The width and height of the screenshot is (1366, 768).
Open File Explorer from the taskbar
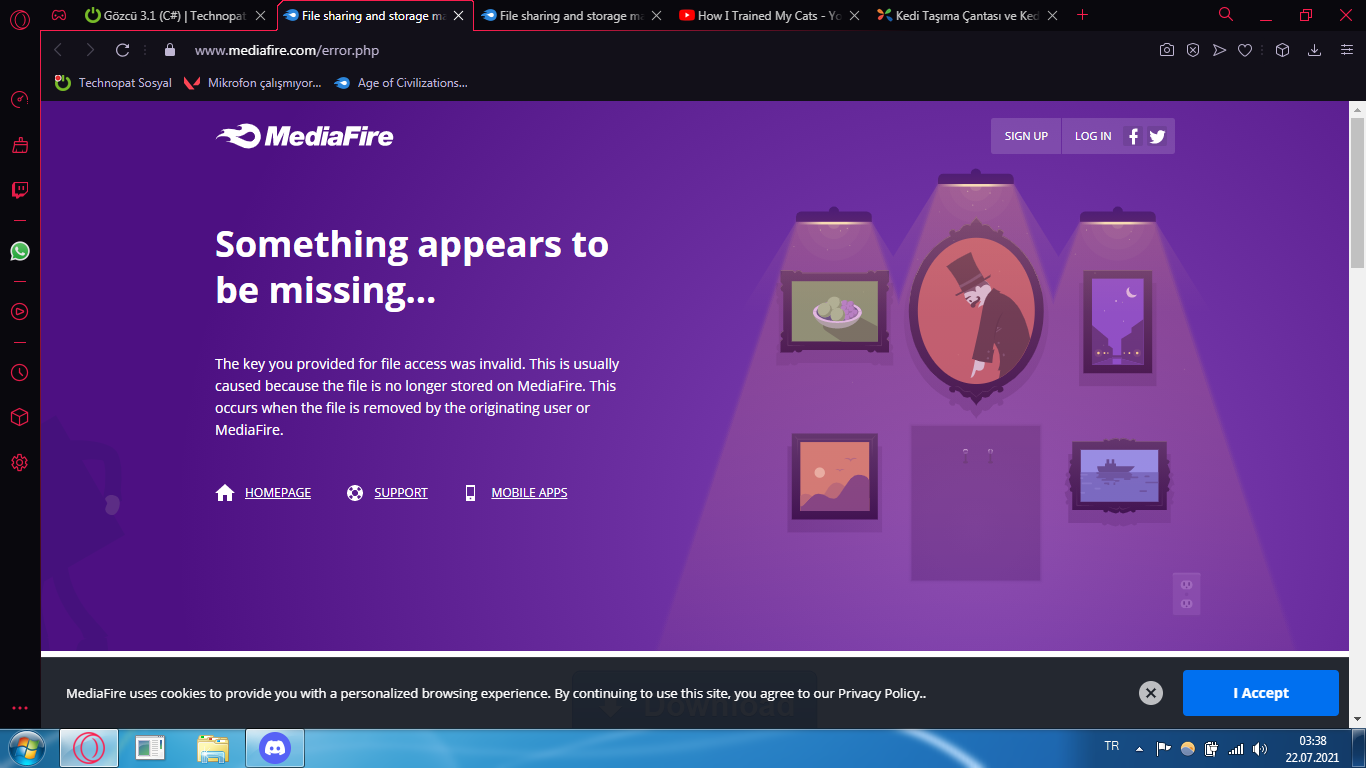(213, 748)
